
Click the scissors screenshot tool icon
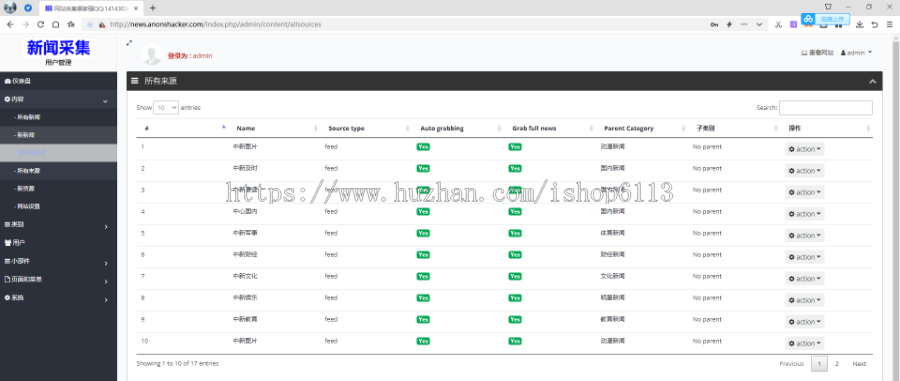pos(778,25)
